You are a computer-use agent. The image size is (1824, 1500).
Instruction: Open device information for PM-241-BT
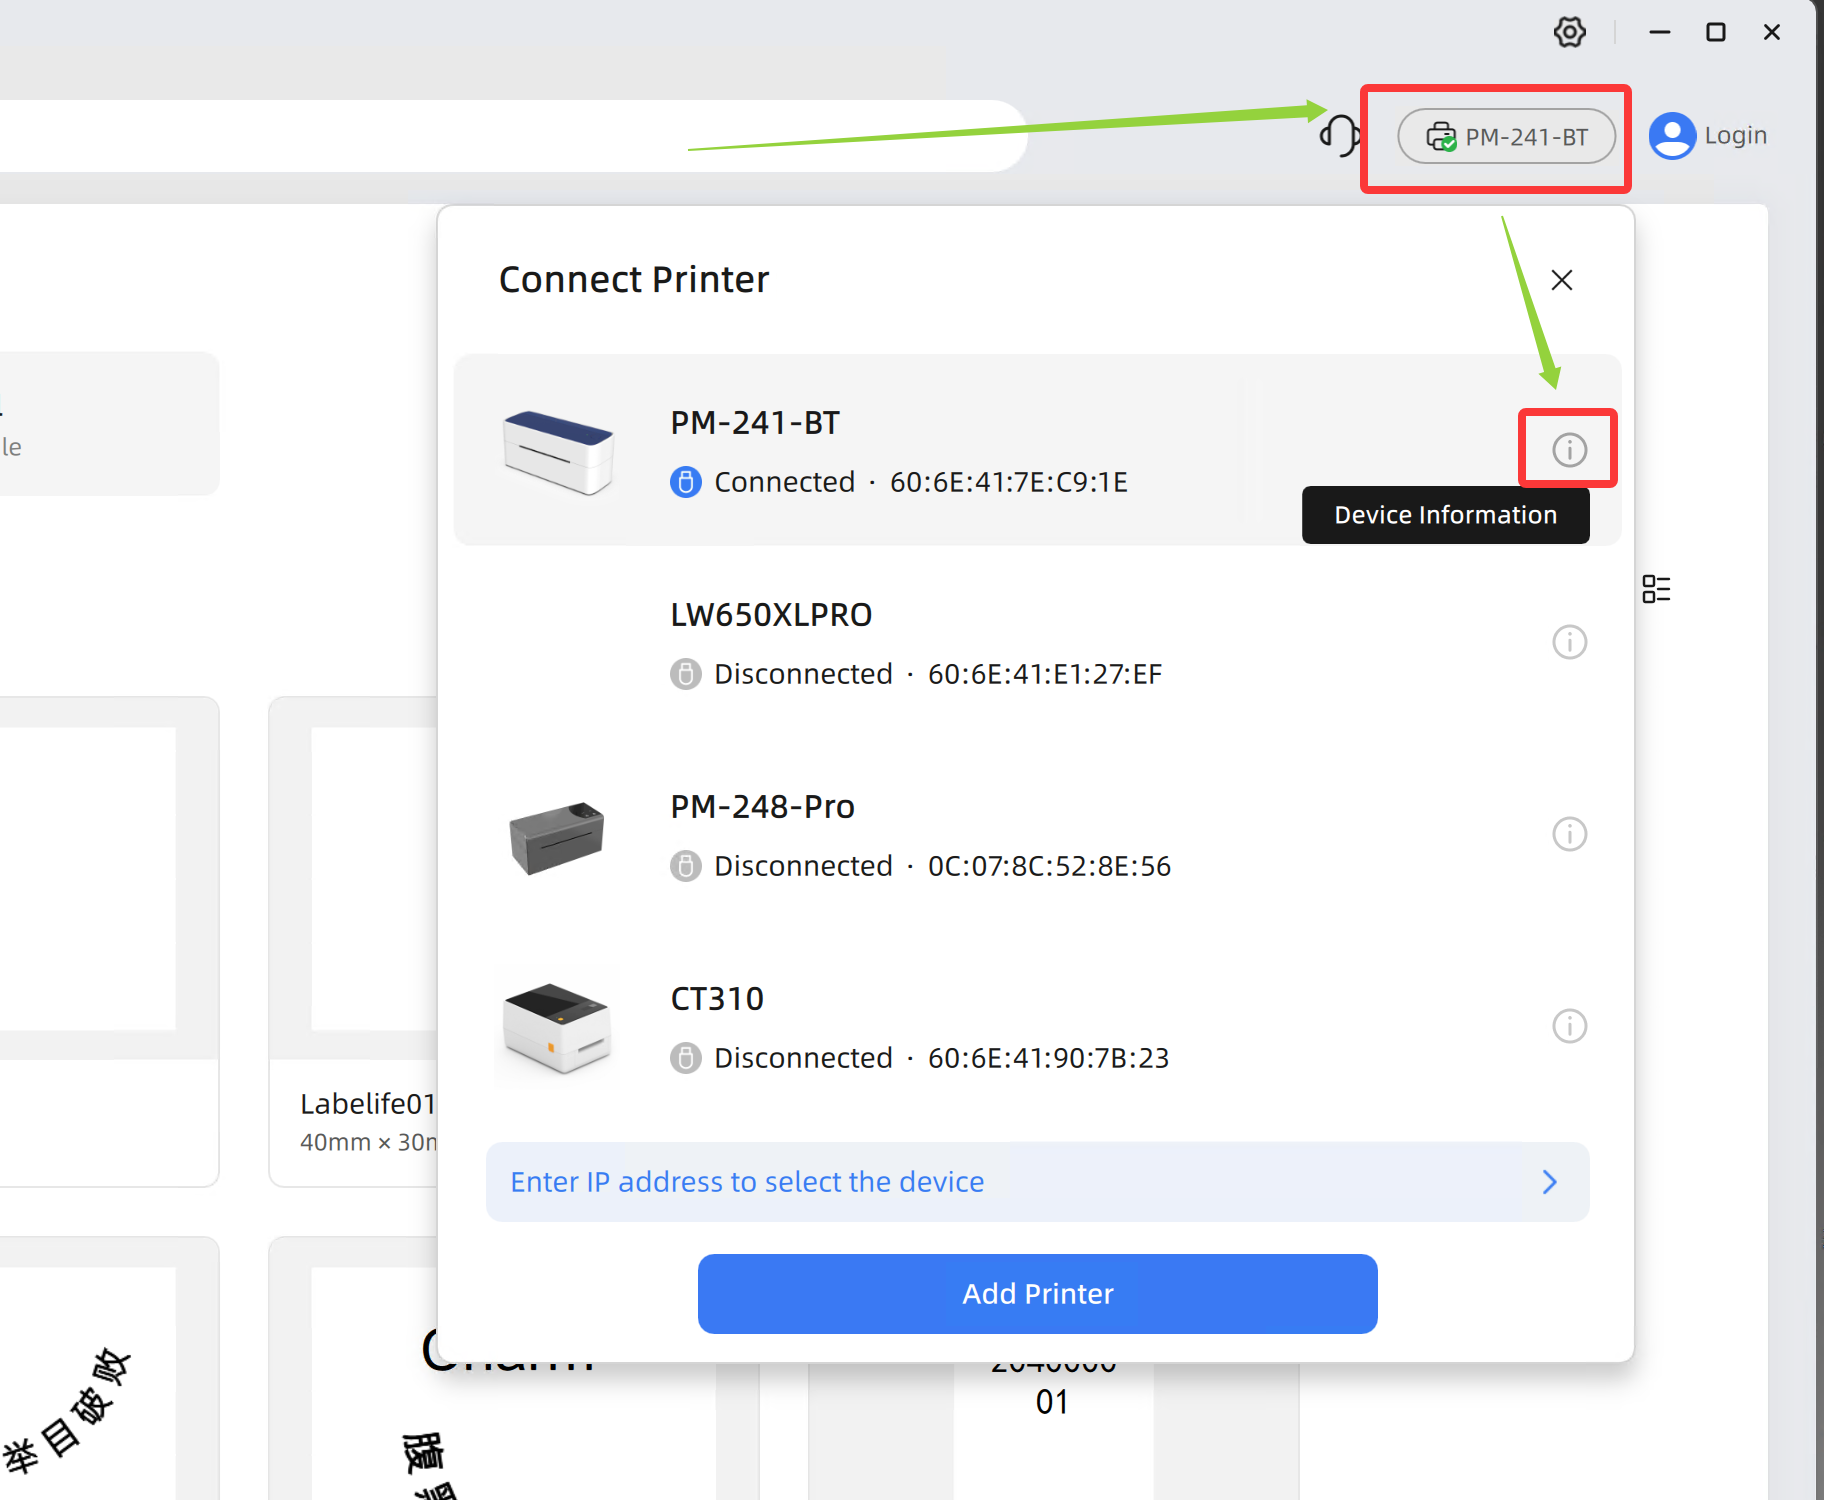[1569, 449]
